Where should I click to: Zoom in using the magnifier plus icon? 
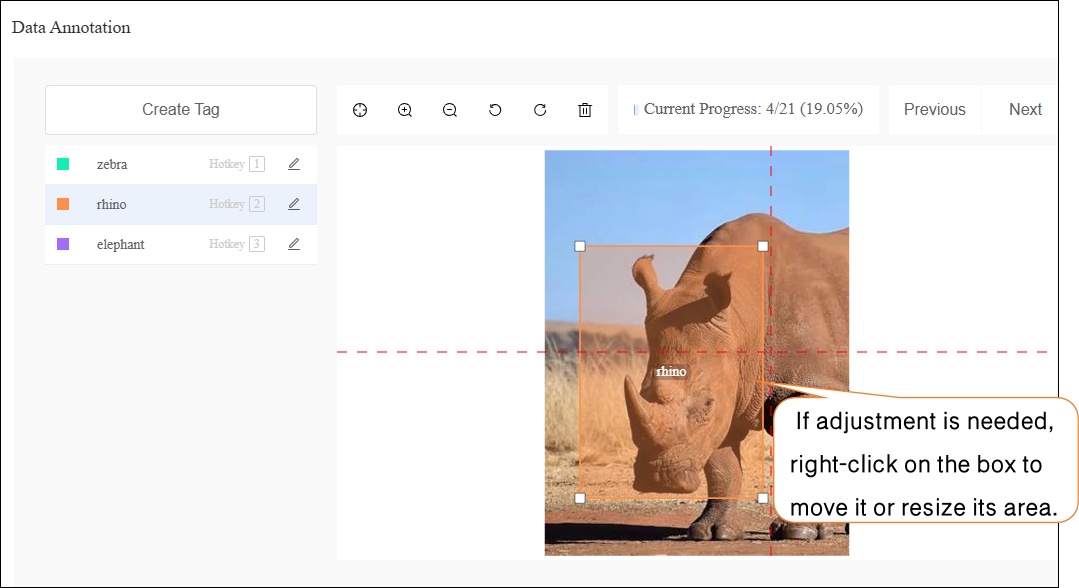click(x=405, y=110)
